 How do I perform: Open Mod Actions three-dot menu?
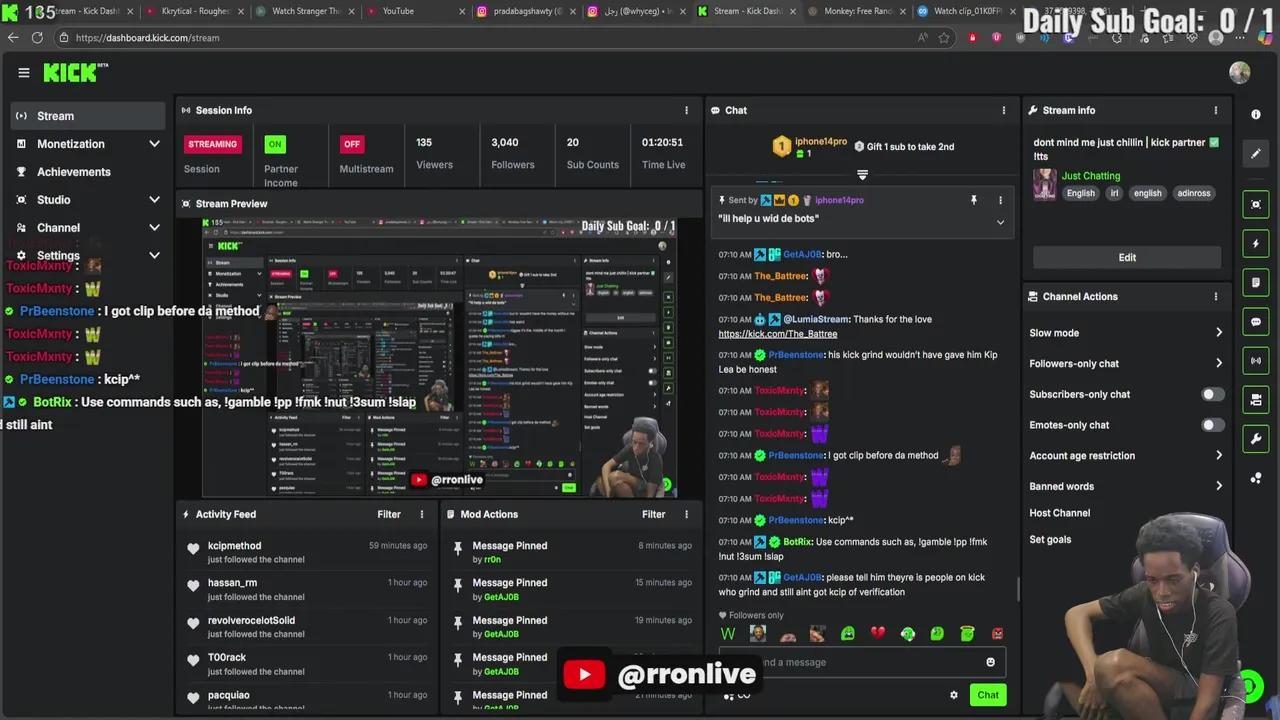pyautogui.click(x=686, y=514)
